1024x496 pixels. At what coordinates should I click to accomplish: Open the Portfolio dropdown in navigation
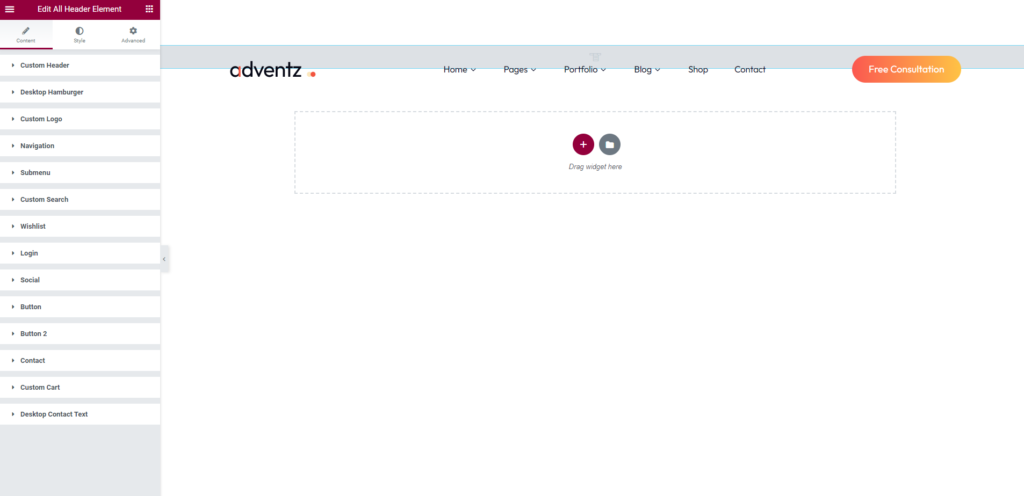pos(585,70)
